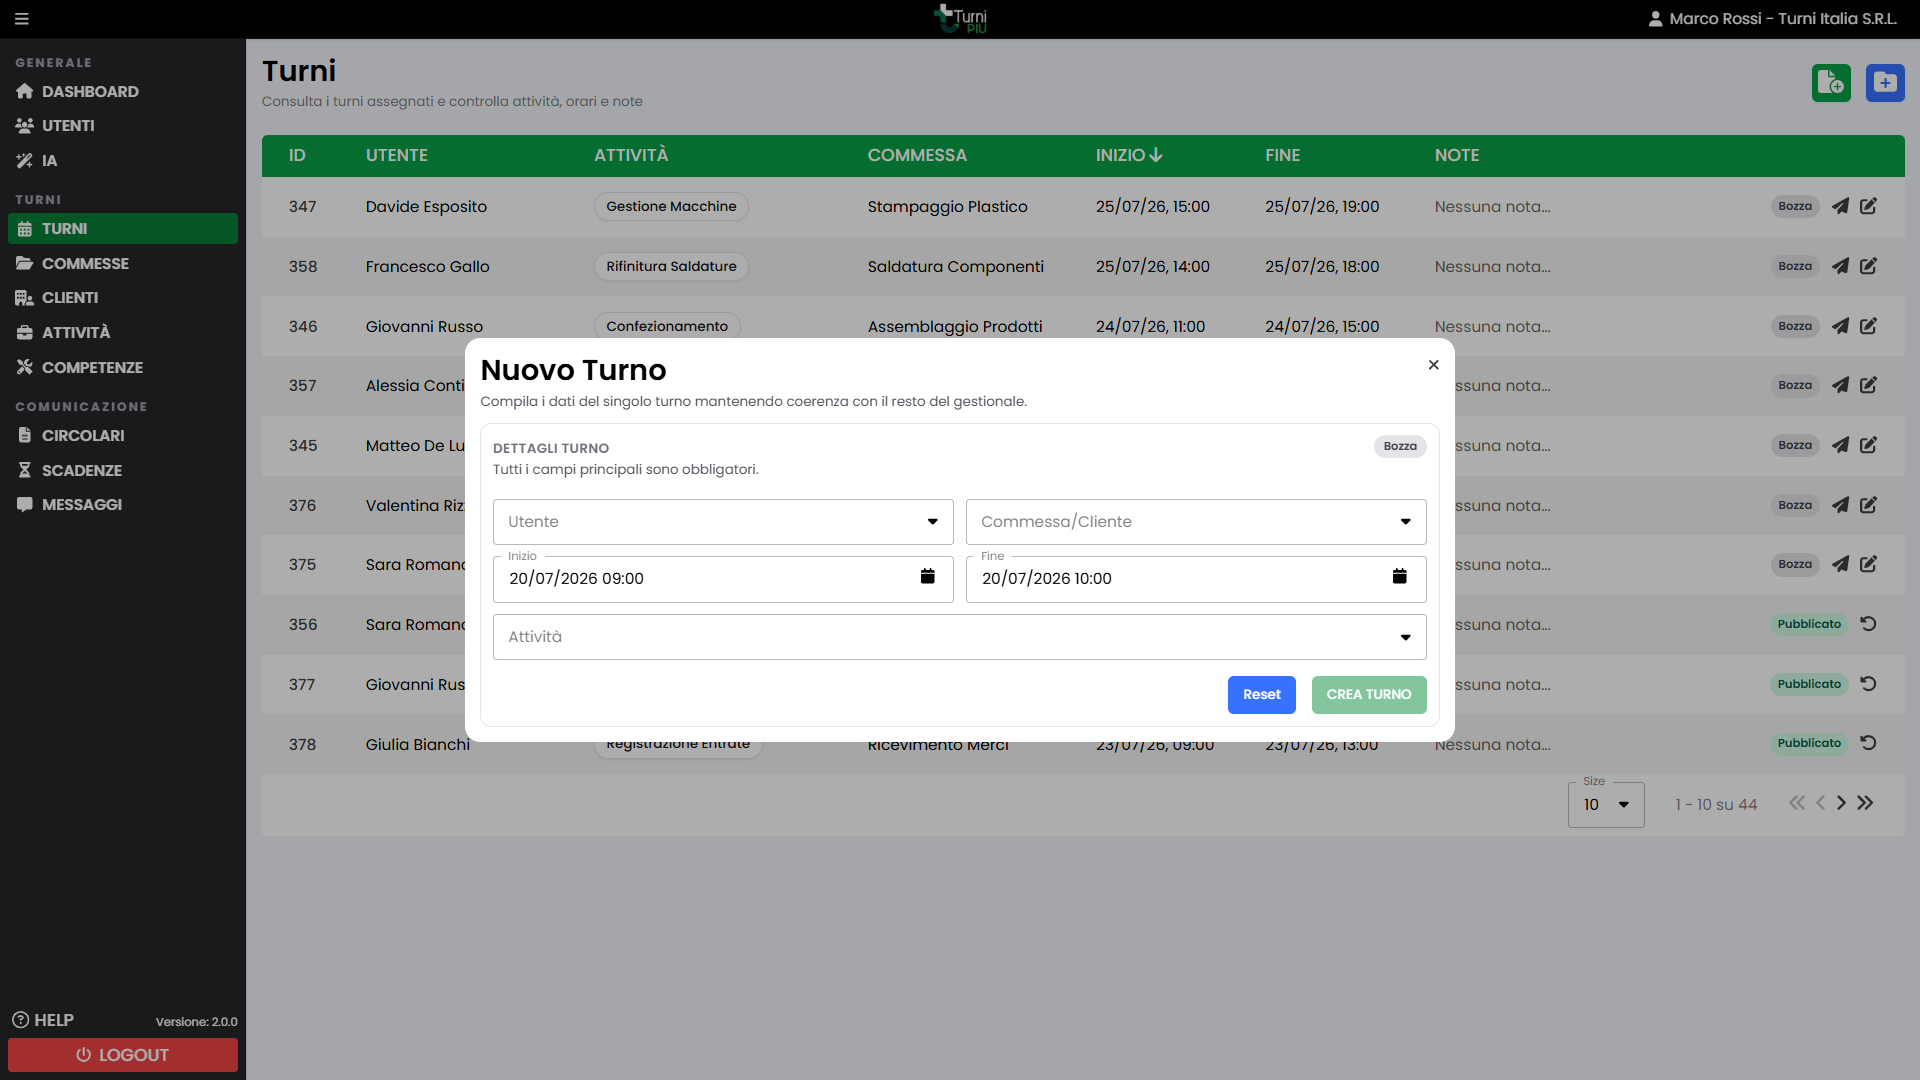Jump to last page arrow
This screenshot has width=1920, height=1080.
tap(1865, 803)
